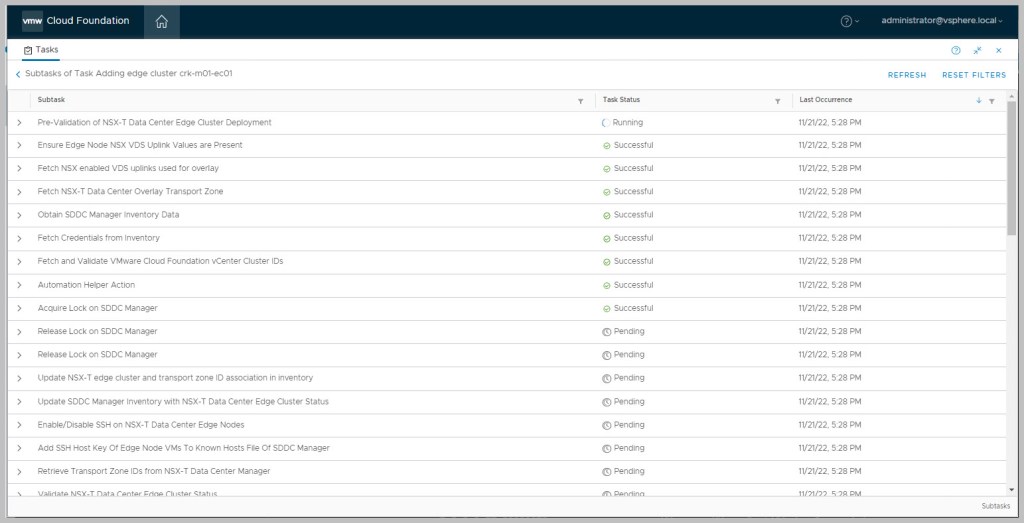Click RESET FILTERS
The height and width of the screenshot is (523, 1024).
coord(974,75)
